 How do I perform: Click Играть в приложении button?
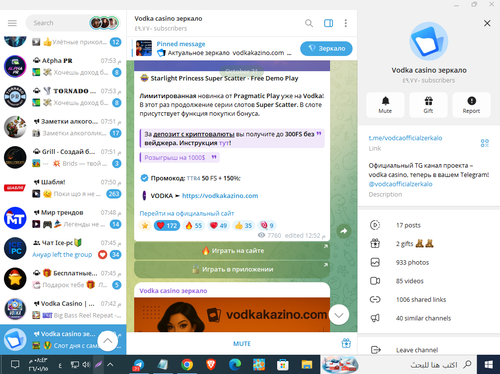pos(232,269)
